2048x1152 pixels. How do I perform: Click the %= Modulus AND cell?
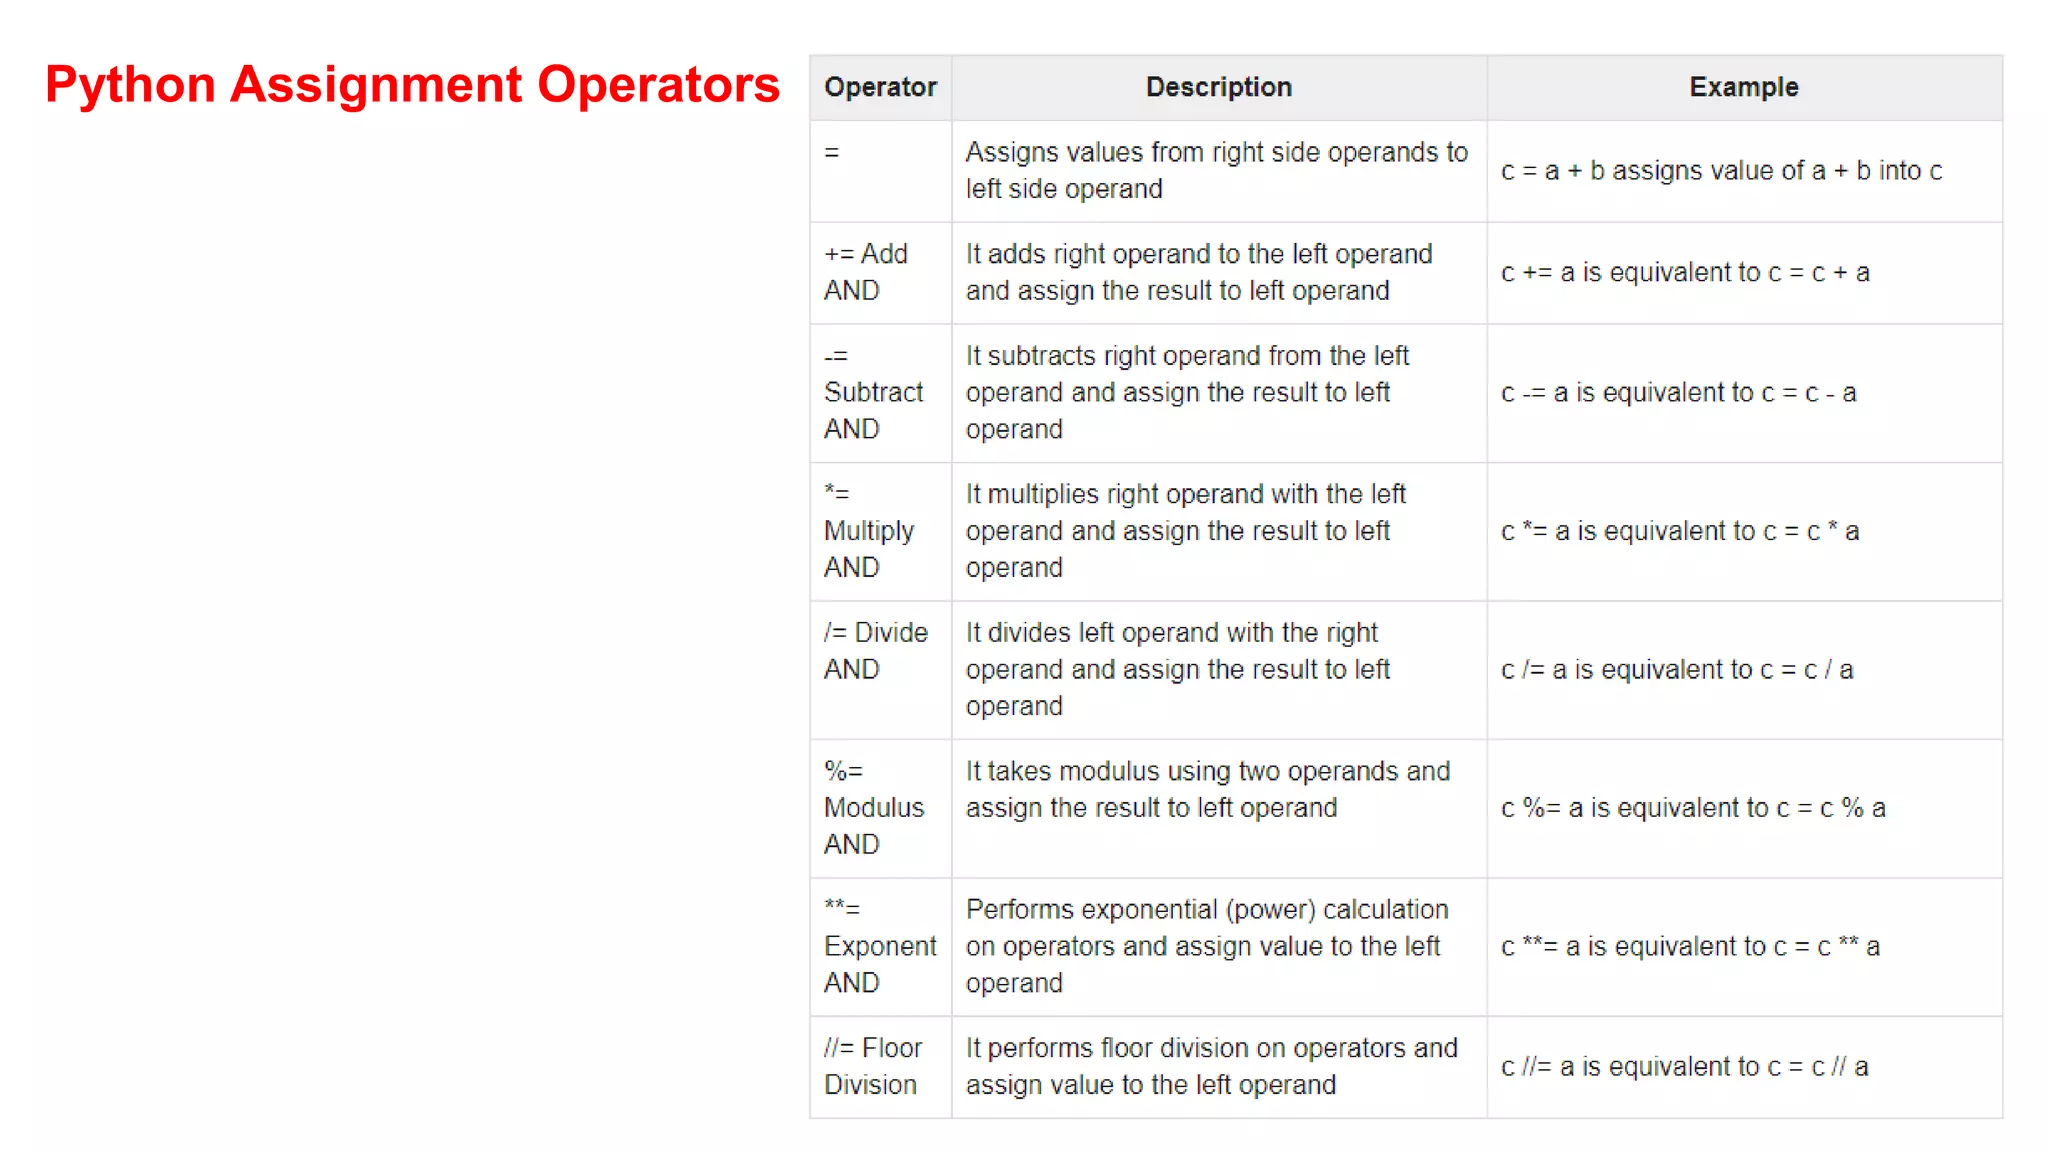[x=880, y=808]
